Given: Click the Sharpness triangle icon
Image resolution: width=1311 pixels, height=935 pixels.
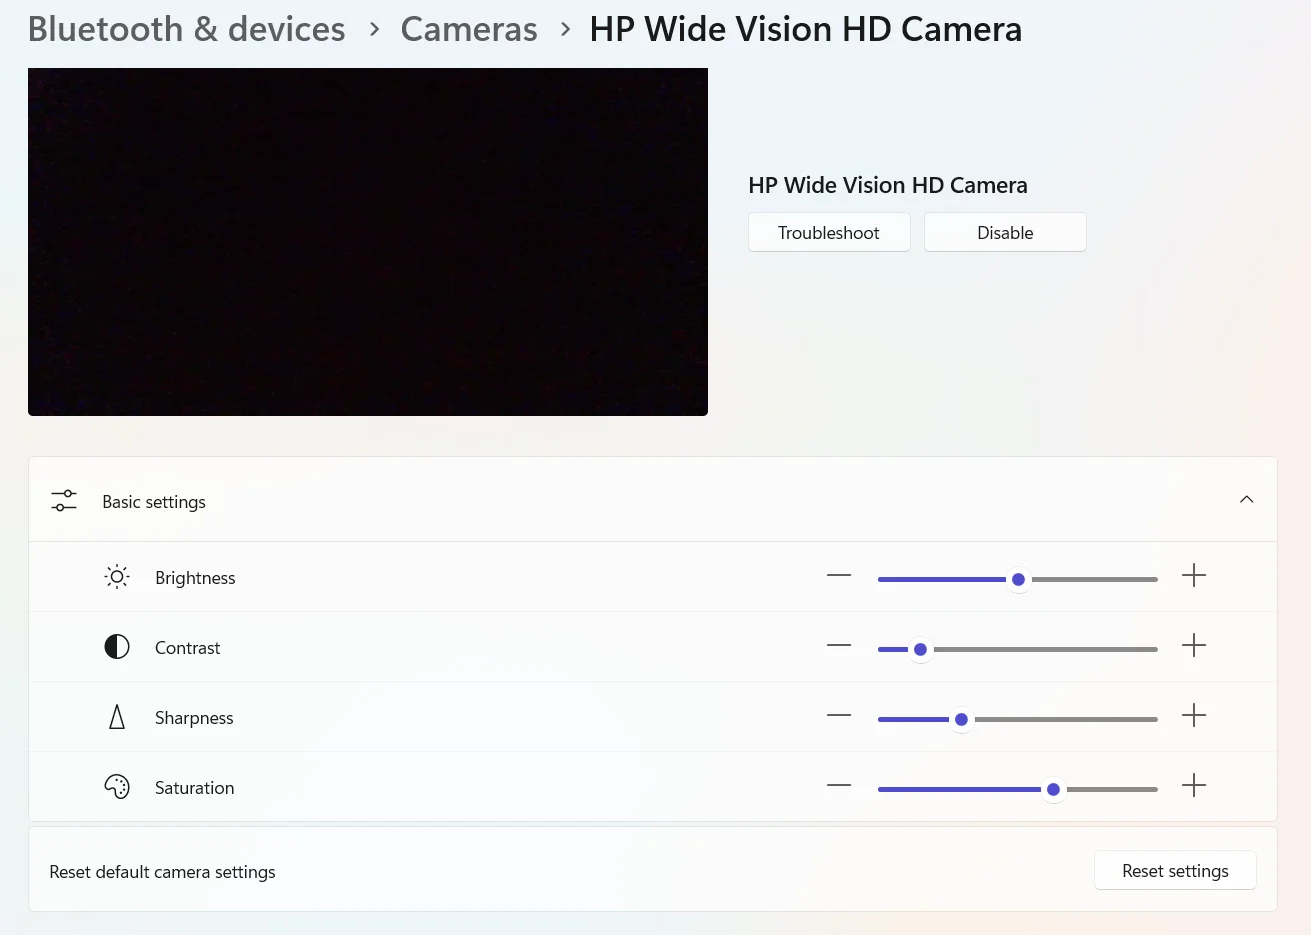Looking at the screenshot, I should click(117, 717).
